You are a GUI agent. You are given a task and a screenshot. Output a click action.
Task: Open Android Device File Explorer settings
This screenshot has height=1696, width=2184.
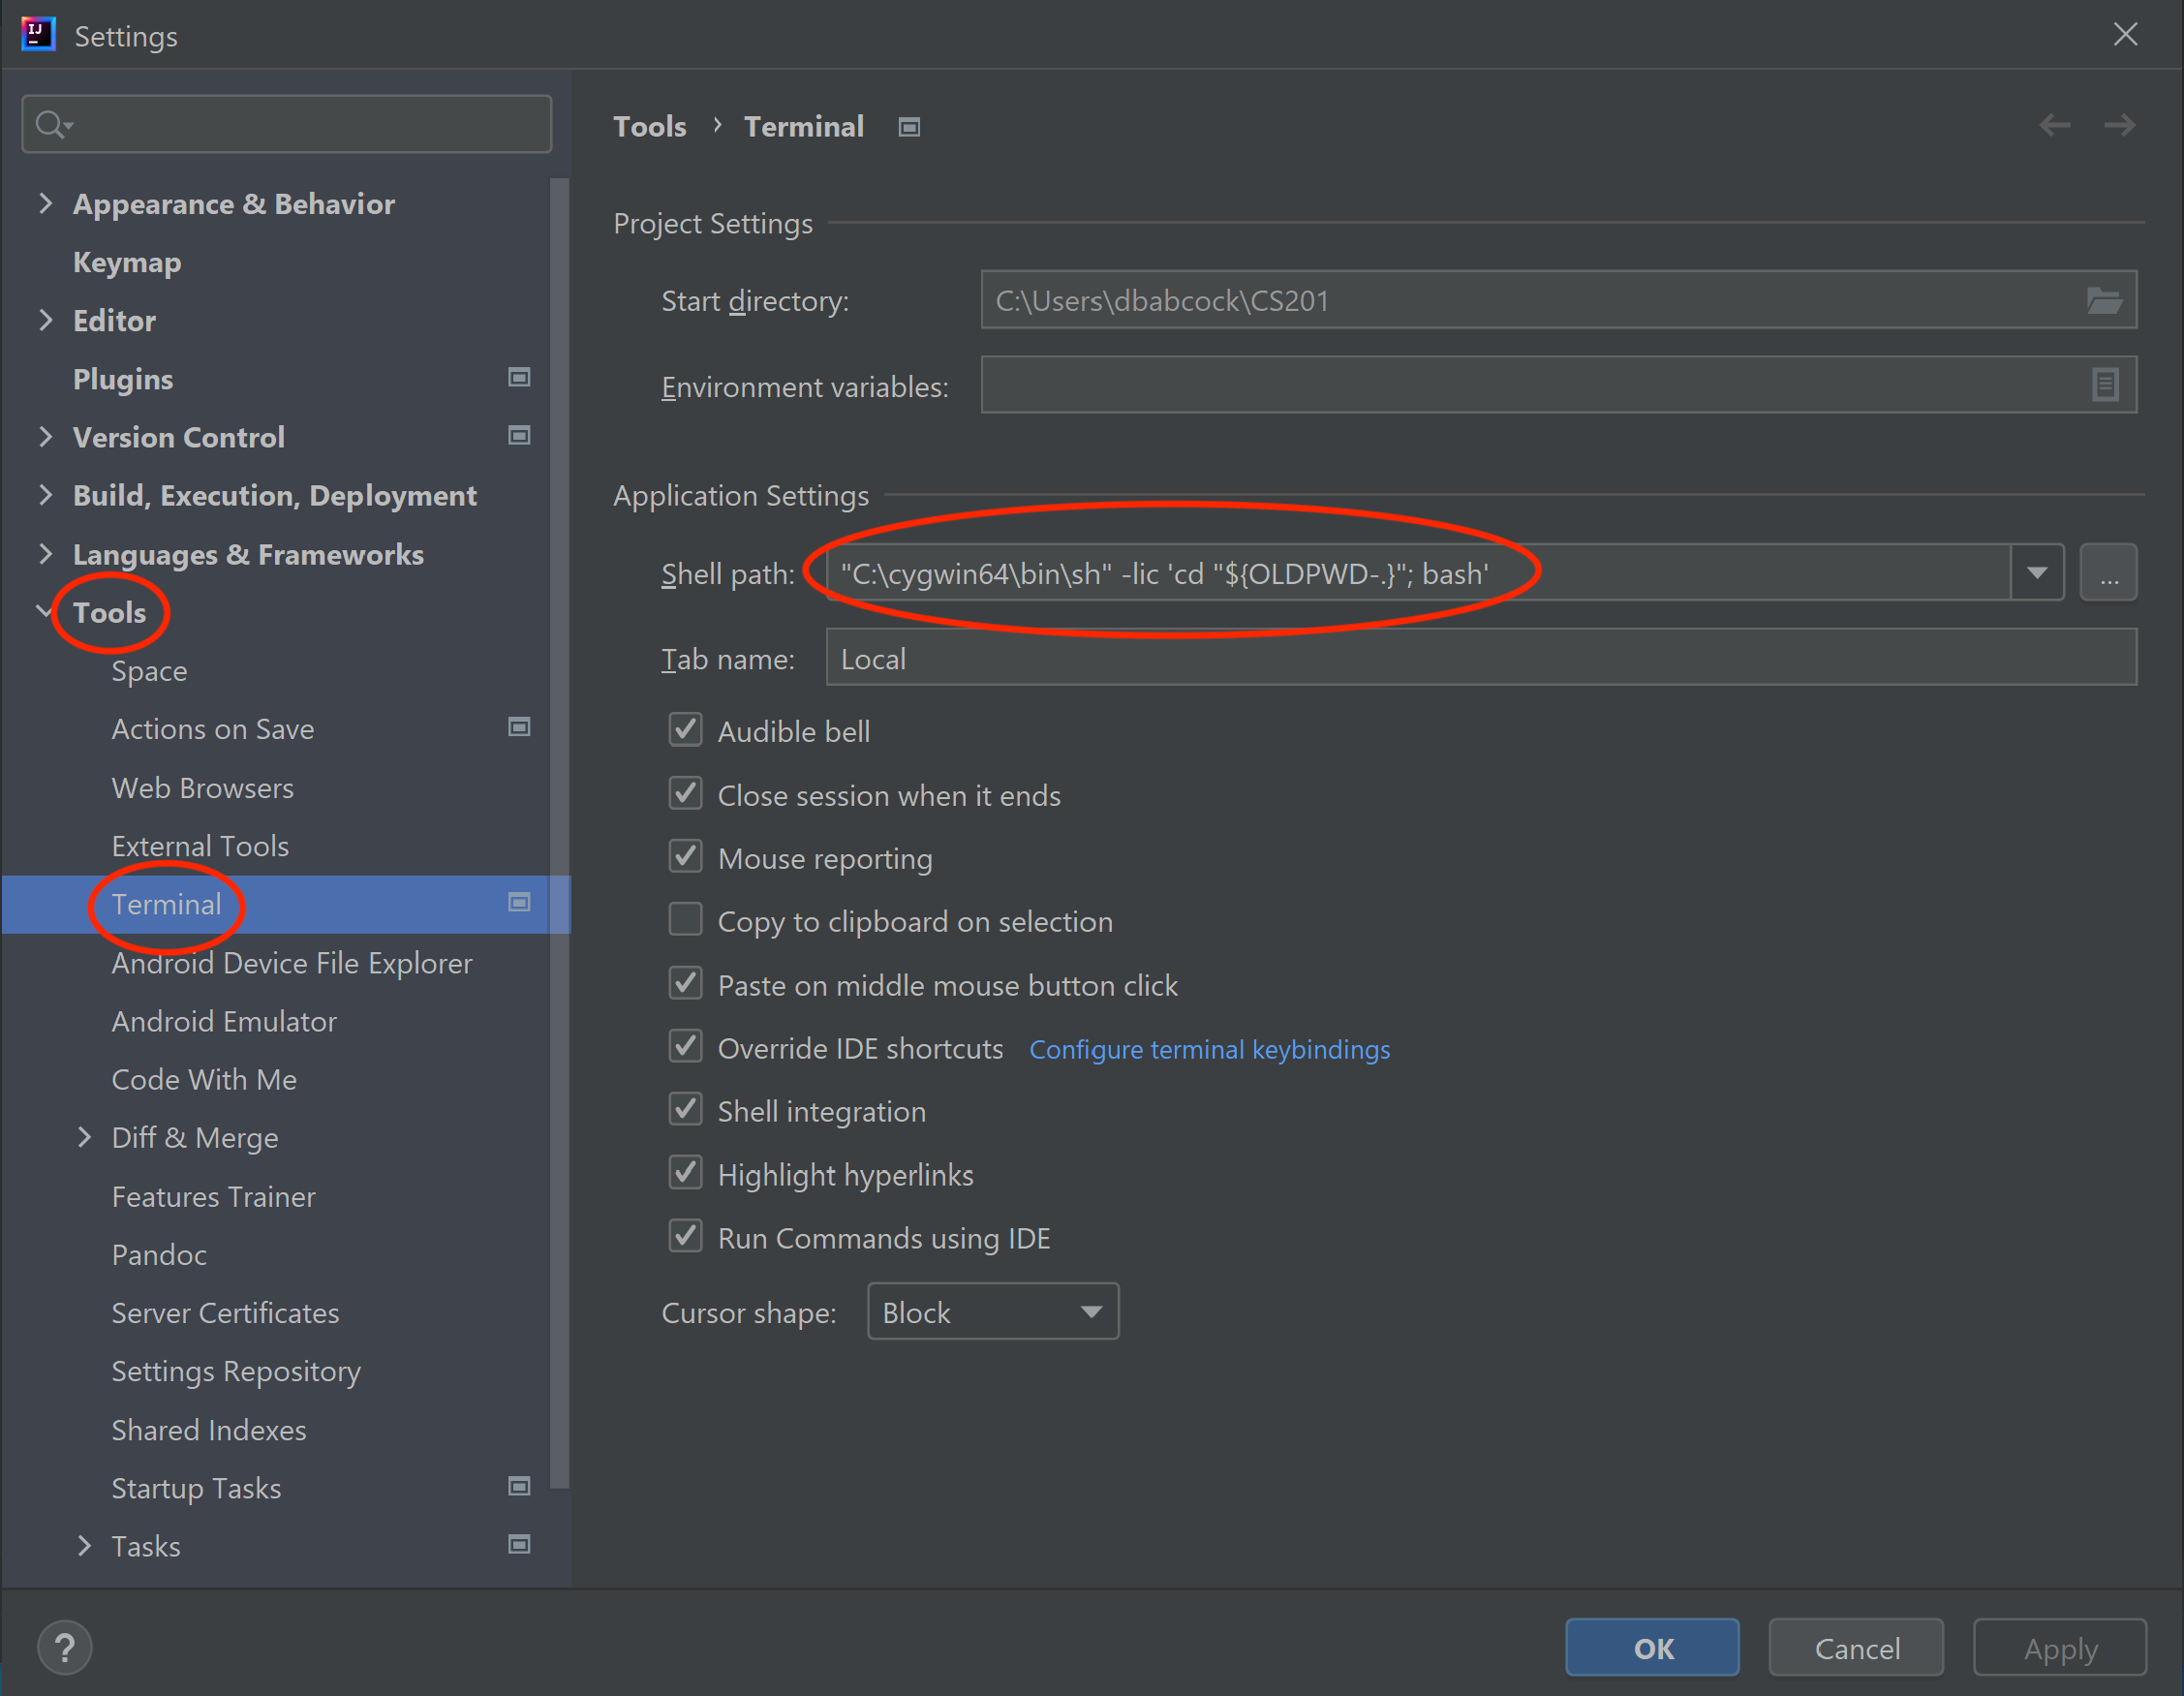292,963
